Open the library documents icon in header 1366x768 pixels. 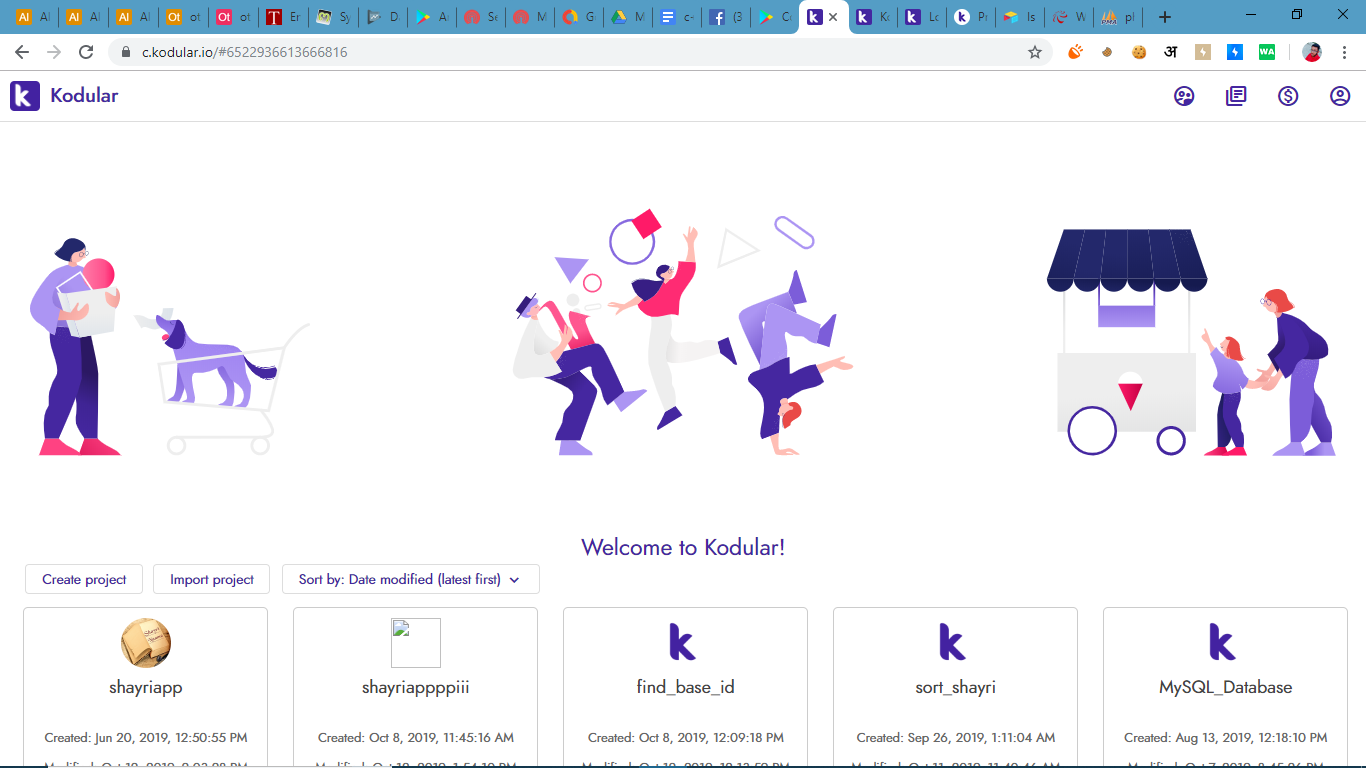click(1236, 96)
